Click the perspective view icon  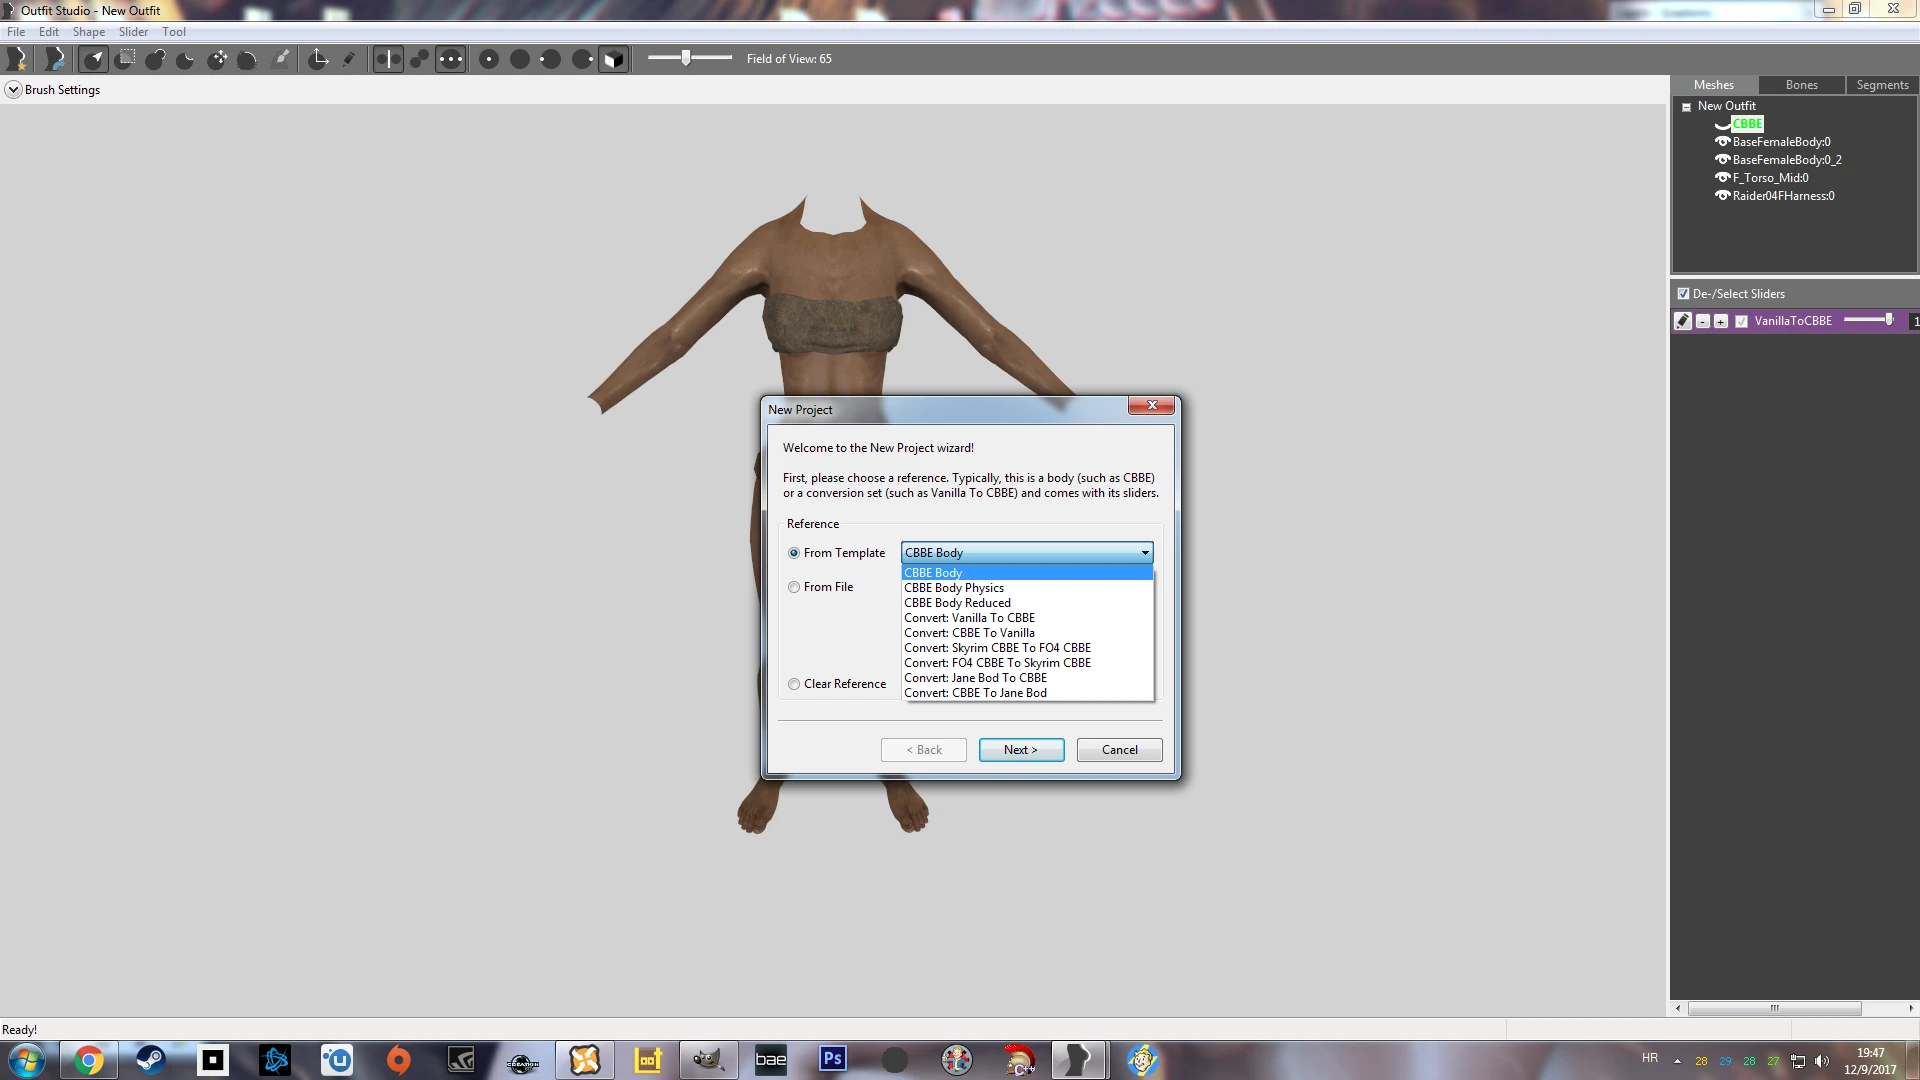[x=615, y=58]
